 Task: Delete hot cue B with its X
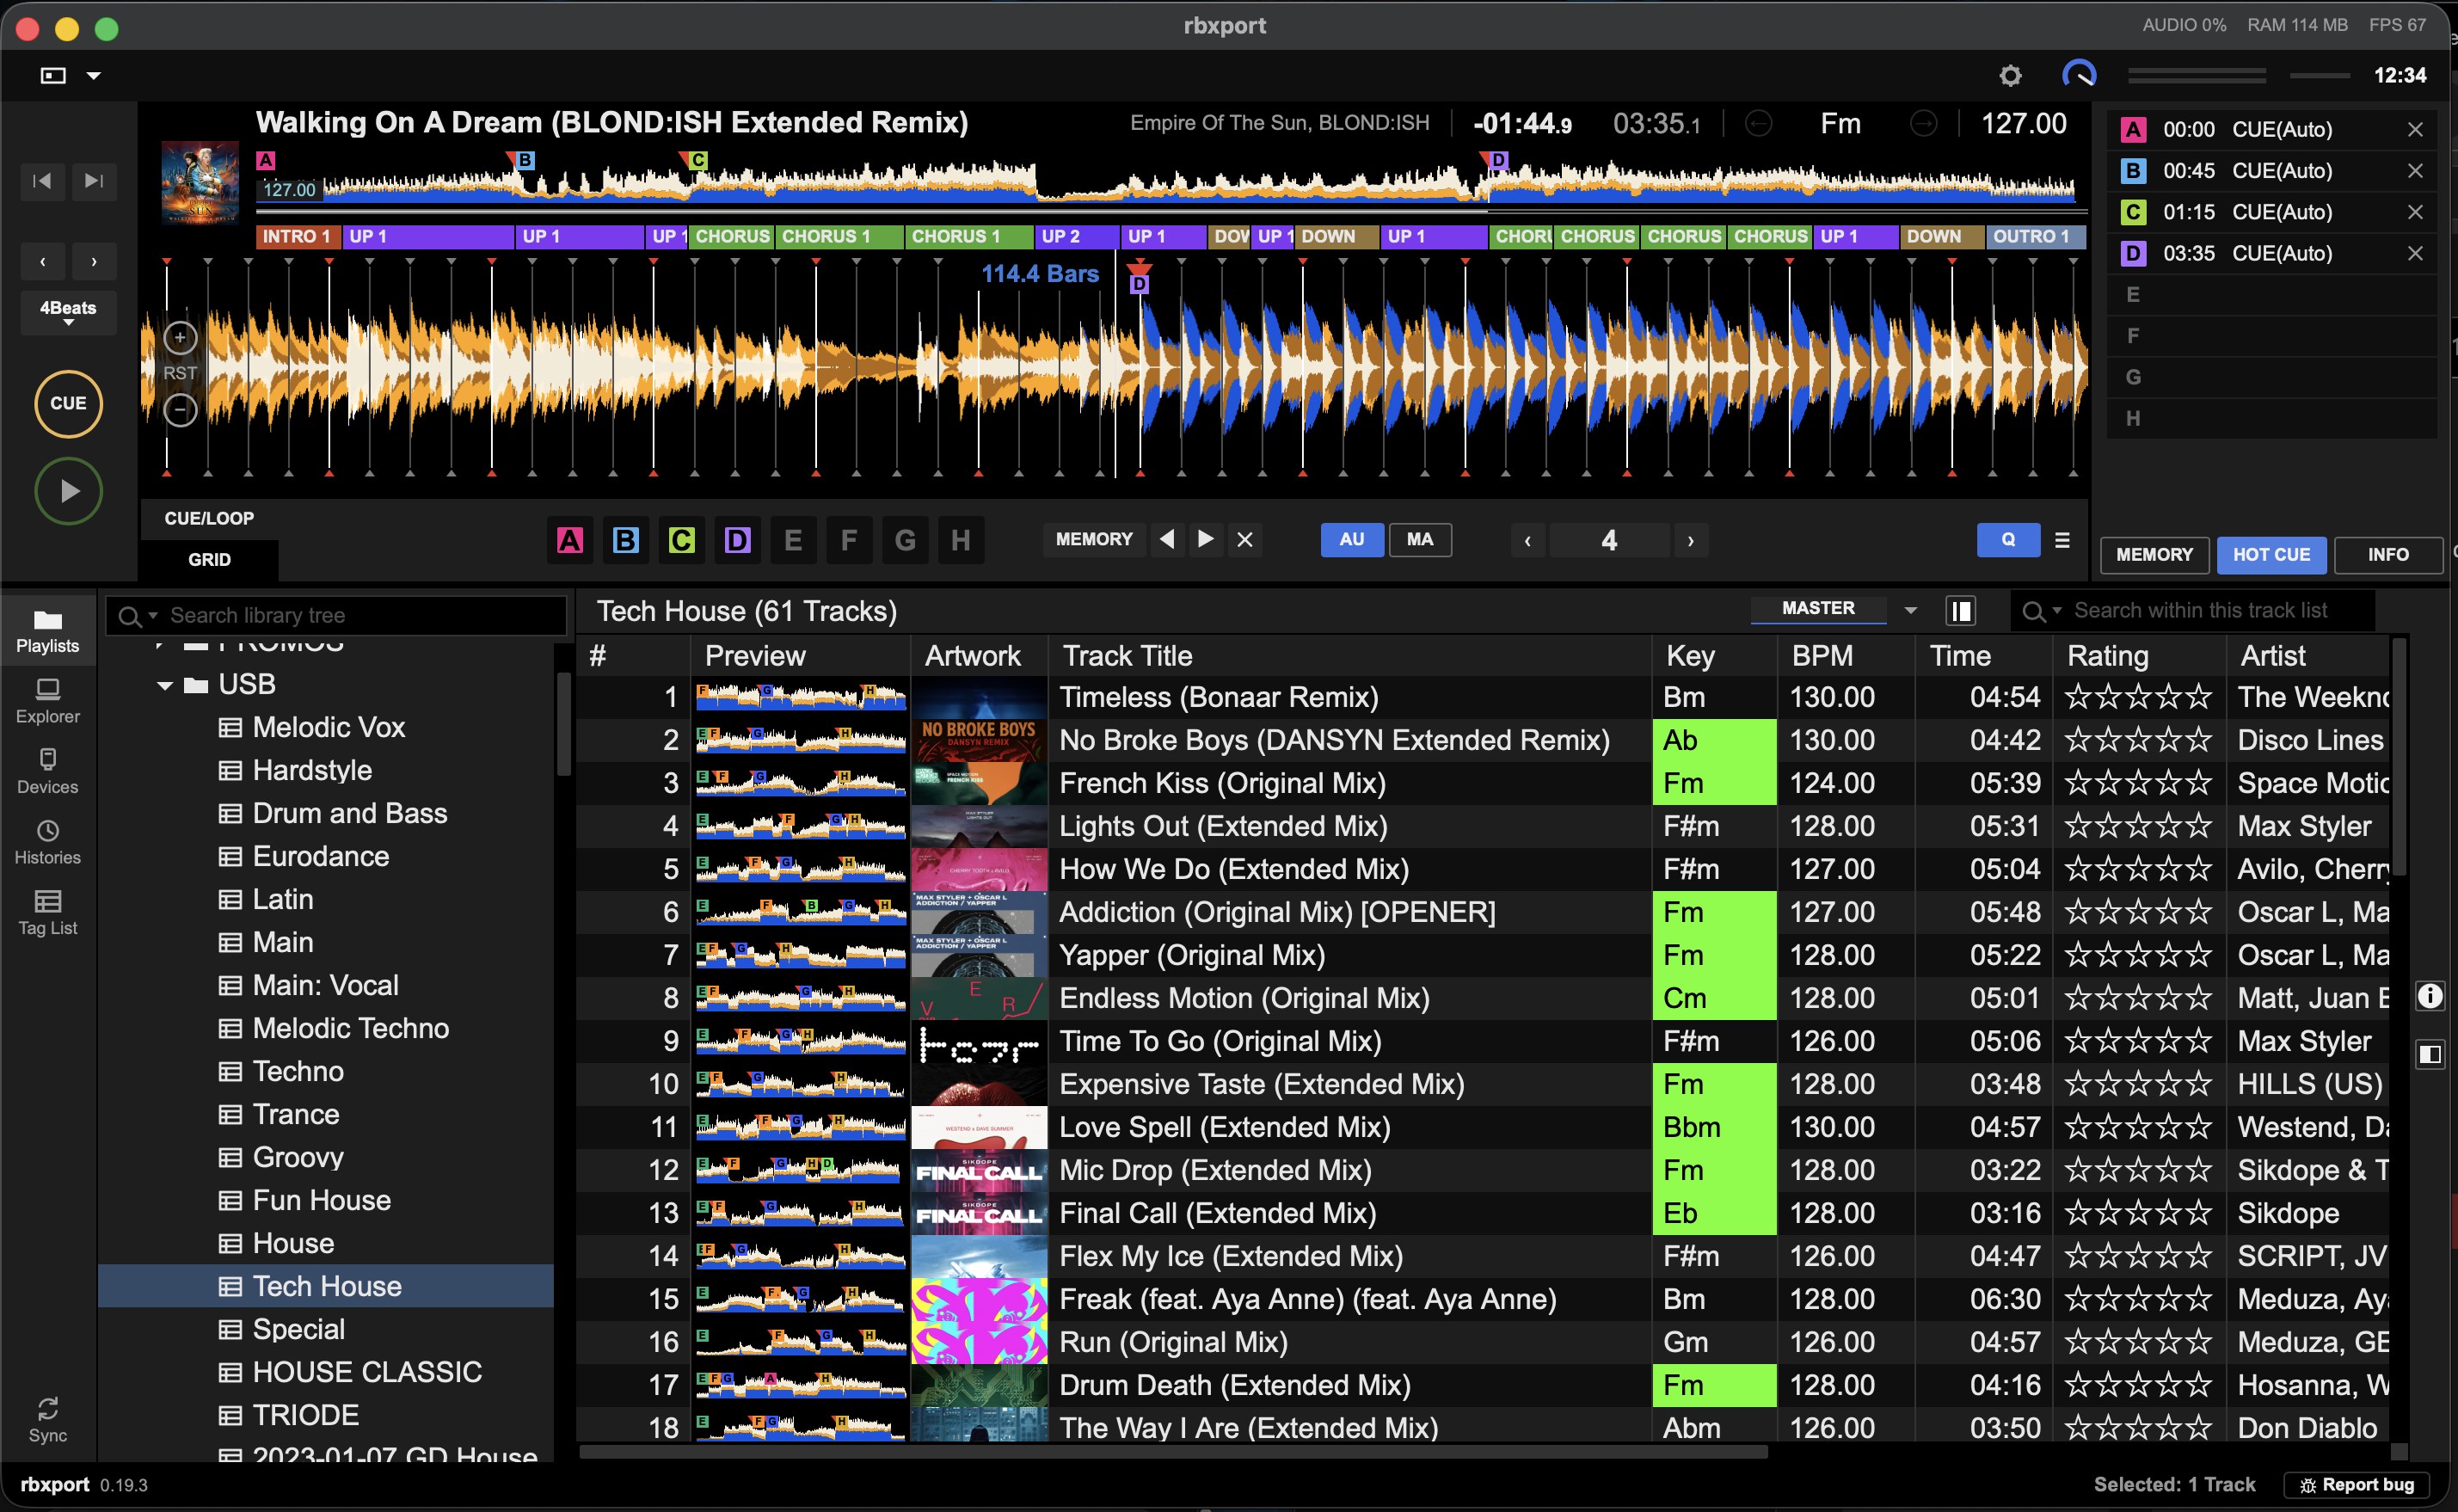coord(2415,171)
